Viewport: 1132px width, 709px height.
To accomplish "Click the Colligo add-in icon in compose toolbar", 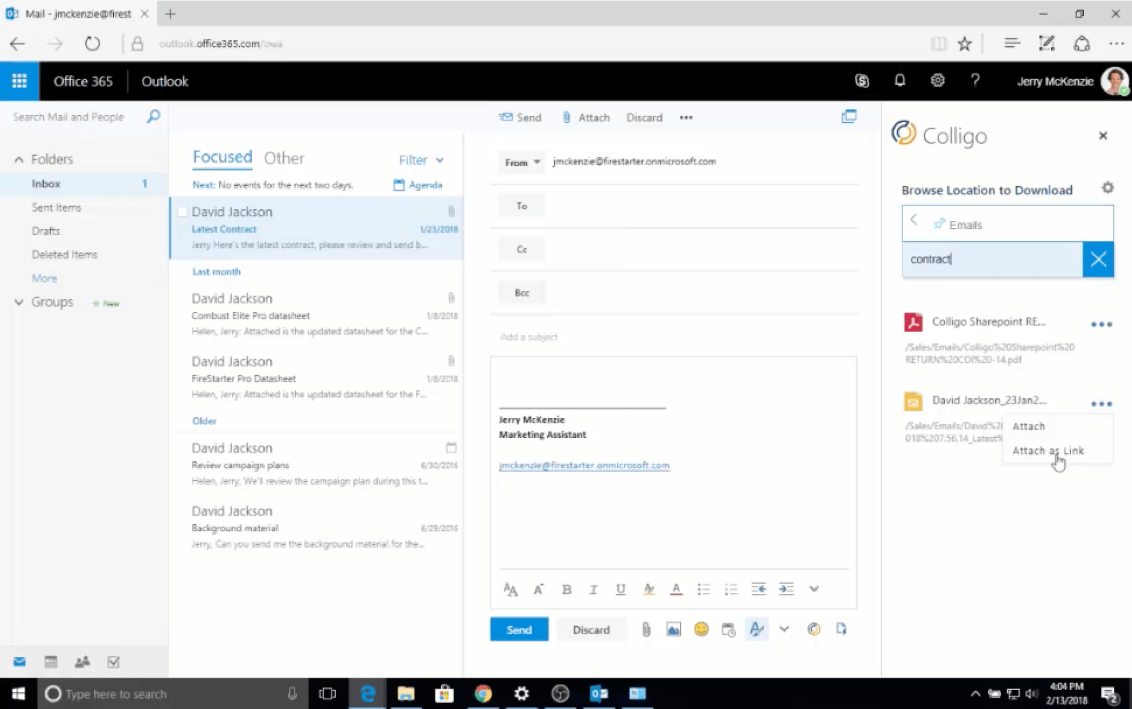I will pyautogui.click(x=813, y=630).
